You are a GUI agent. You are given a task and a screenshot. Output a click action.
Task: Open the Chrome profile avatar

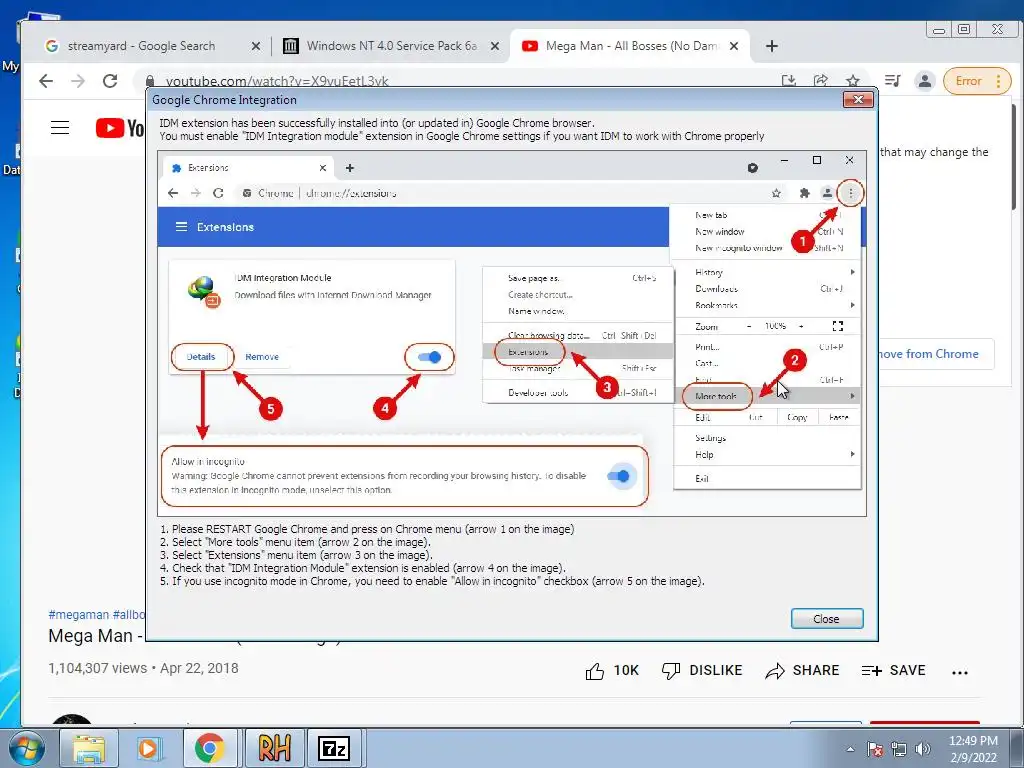[x=925, y=81]
